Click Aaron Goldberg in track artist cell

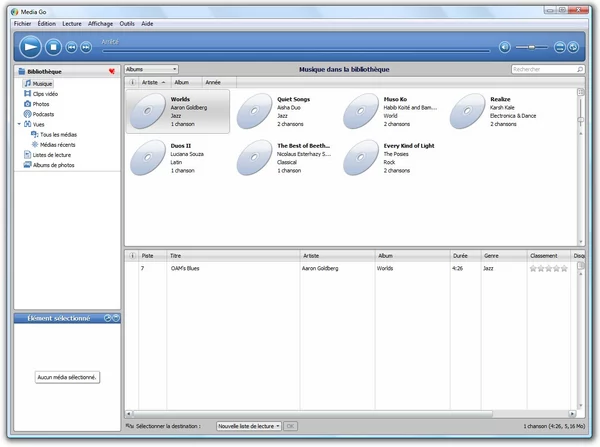320,268
